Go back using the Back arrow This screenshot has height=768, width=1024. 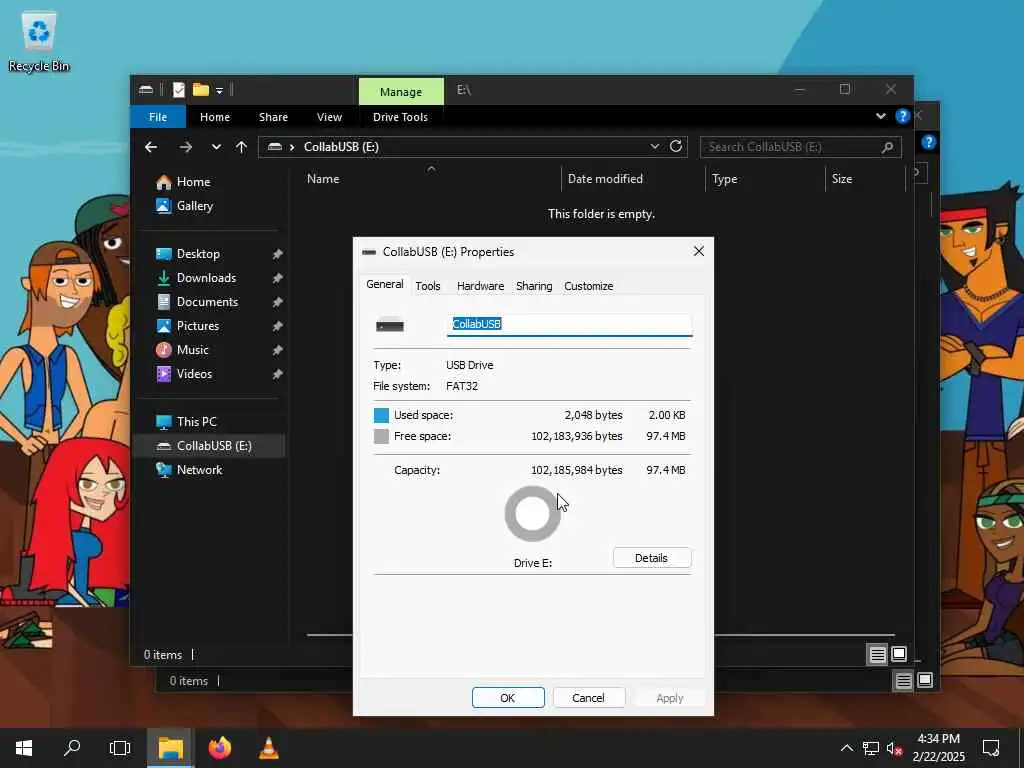[x=151, y=147]
